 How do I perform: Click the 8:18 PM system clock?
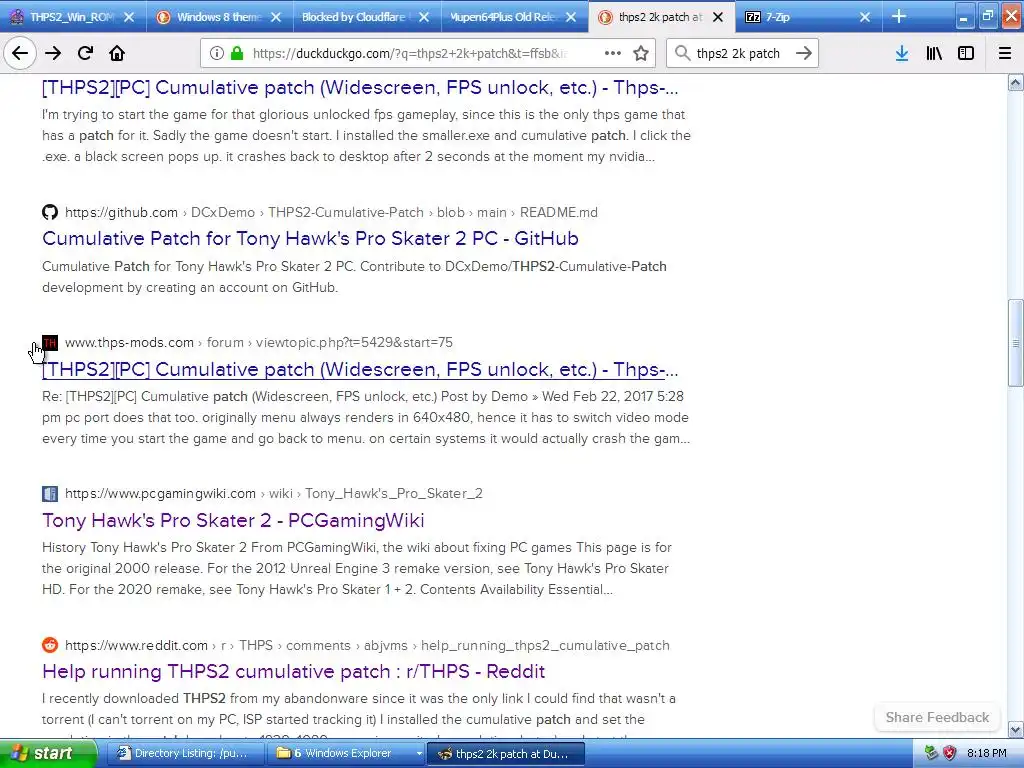[986, 753]
